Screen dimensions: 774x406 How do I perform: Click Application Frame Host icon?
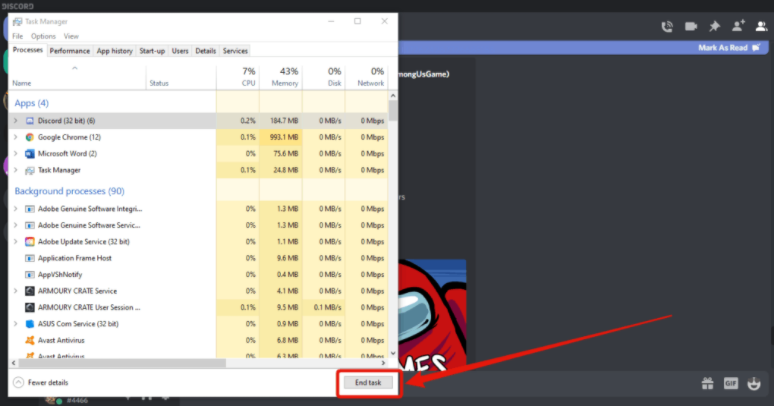tap(30, 258)
